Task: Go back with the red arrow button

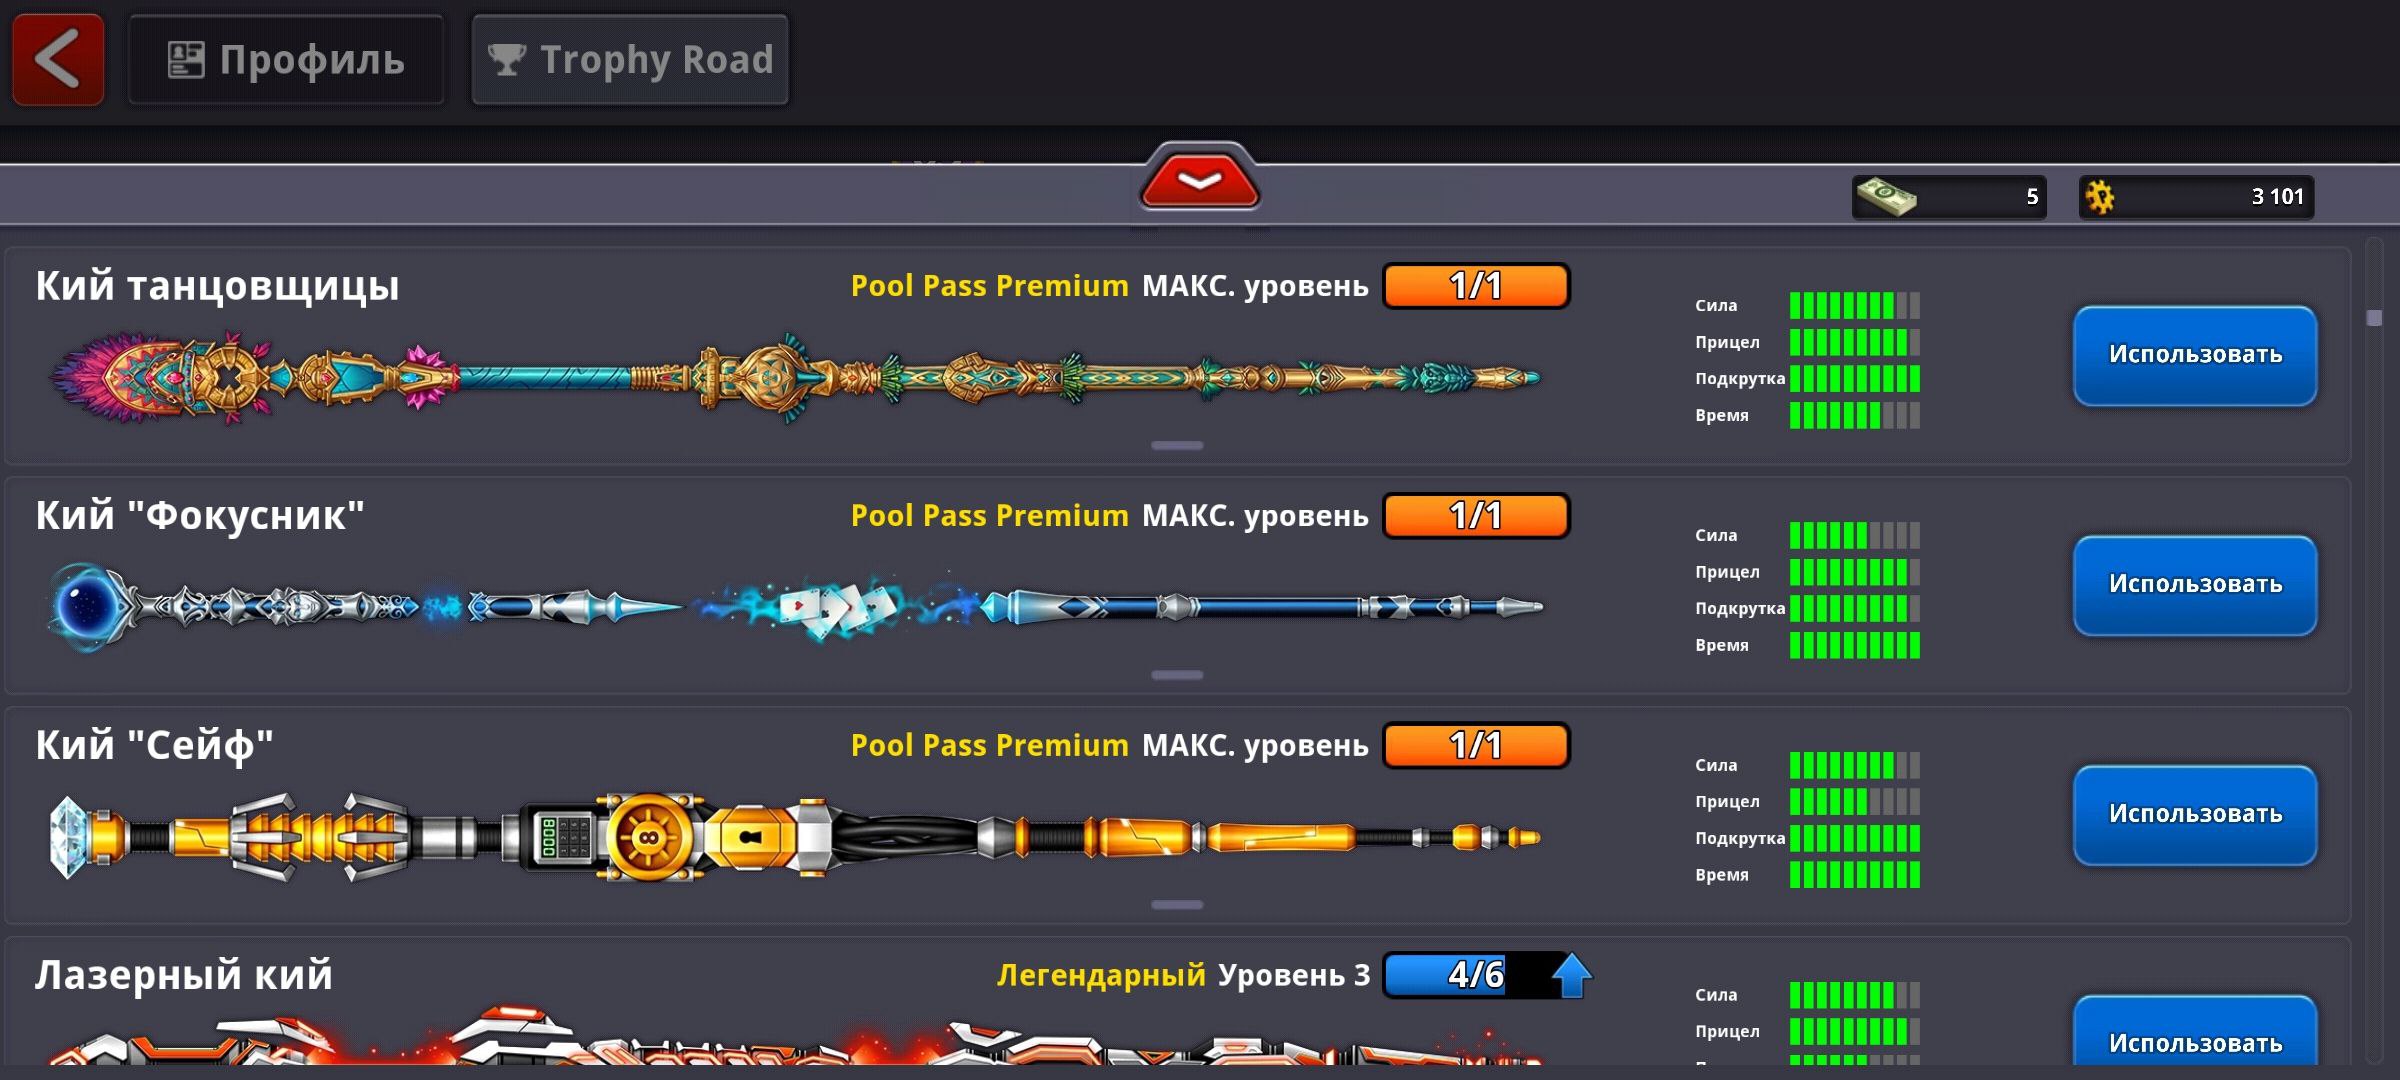Action: (58, 60)
